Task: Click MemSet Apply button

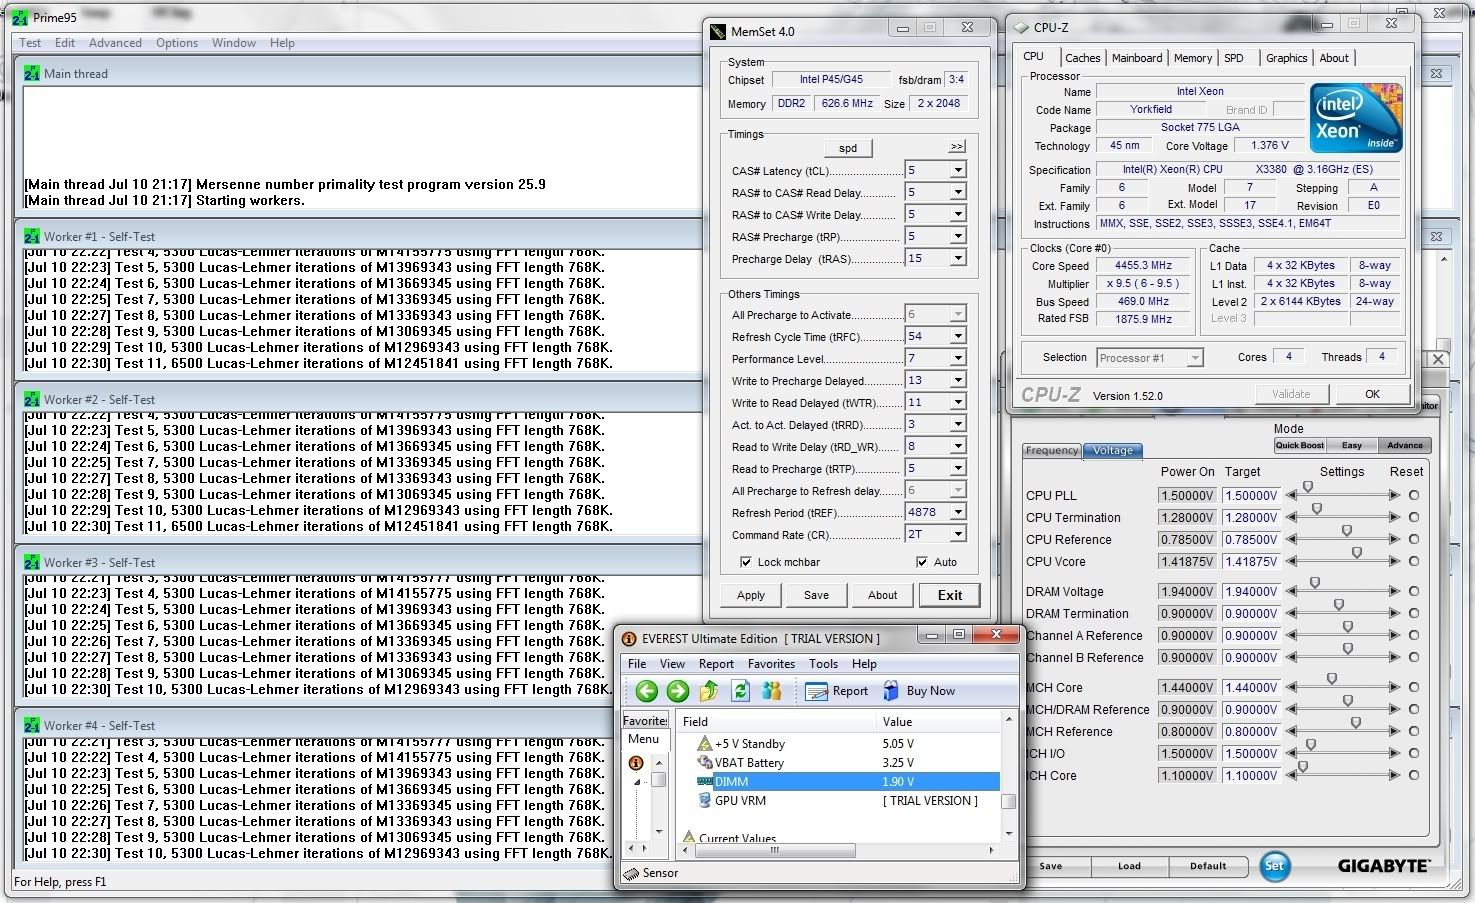Action: click(751, 595)
